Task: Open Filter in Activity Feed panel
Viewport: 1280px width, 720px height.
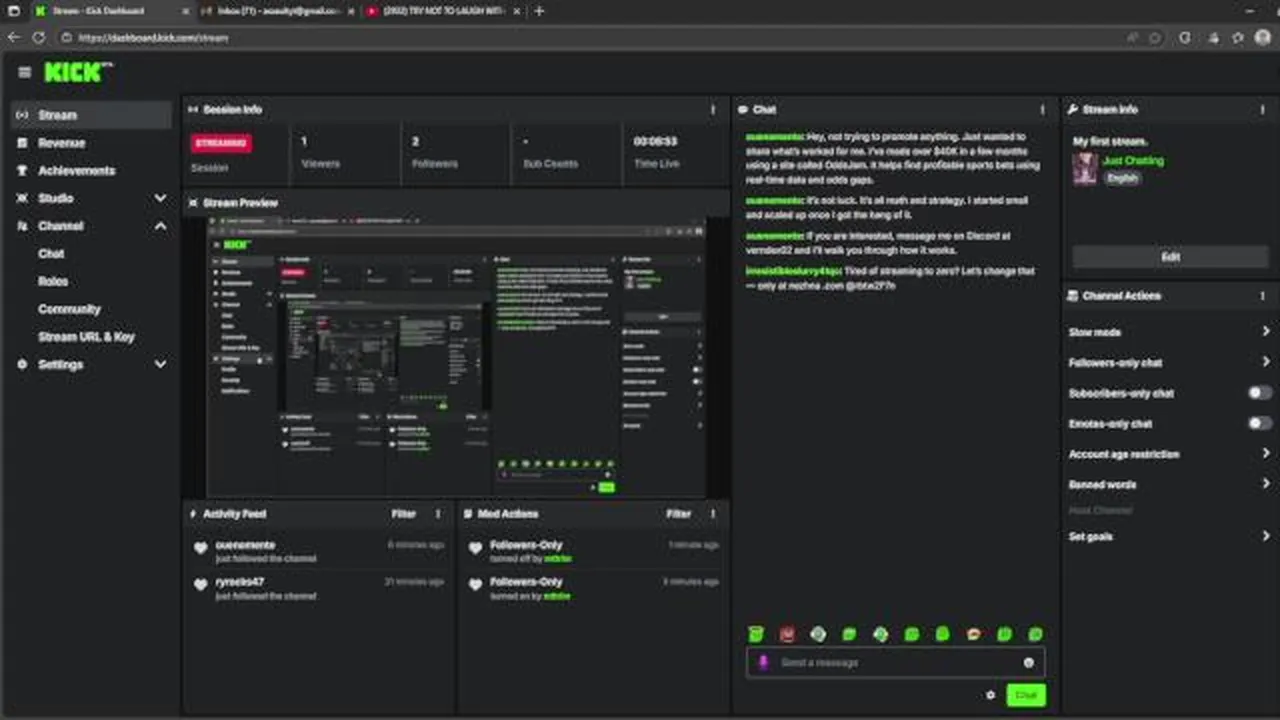Action: (403, 514)
